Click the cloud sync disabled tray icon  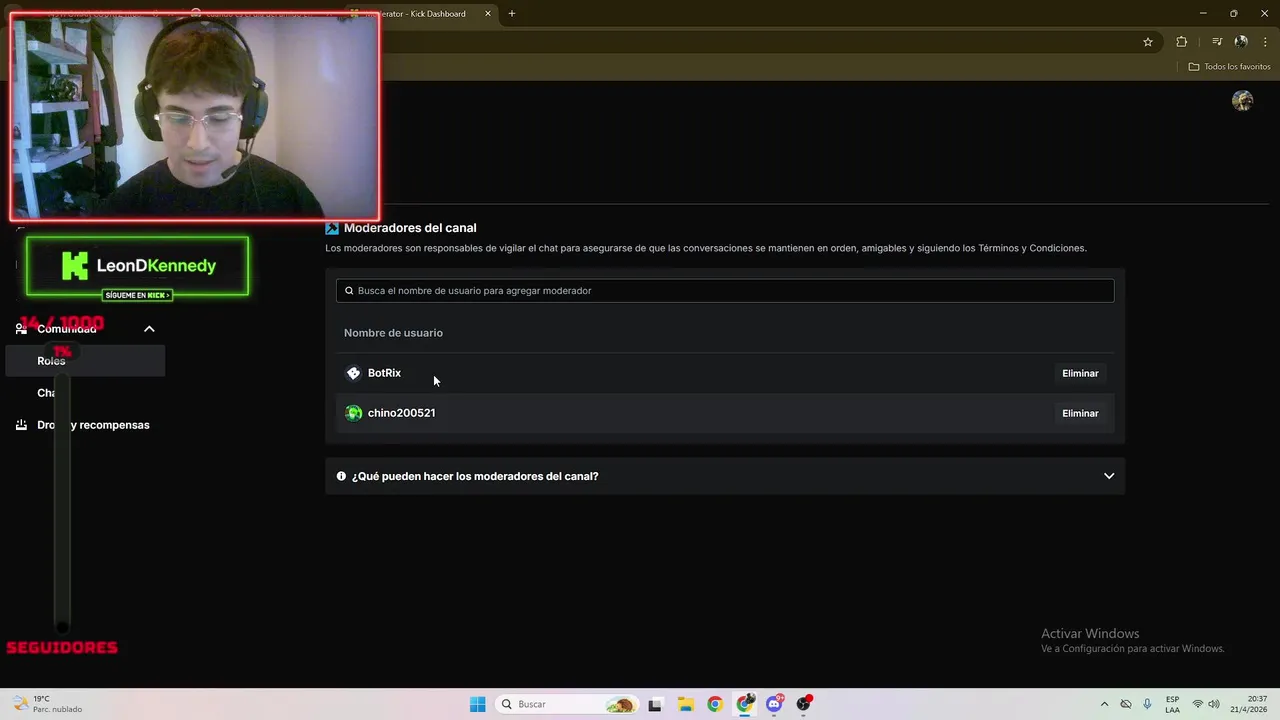(x=1126, y=704)
